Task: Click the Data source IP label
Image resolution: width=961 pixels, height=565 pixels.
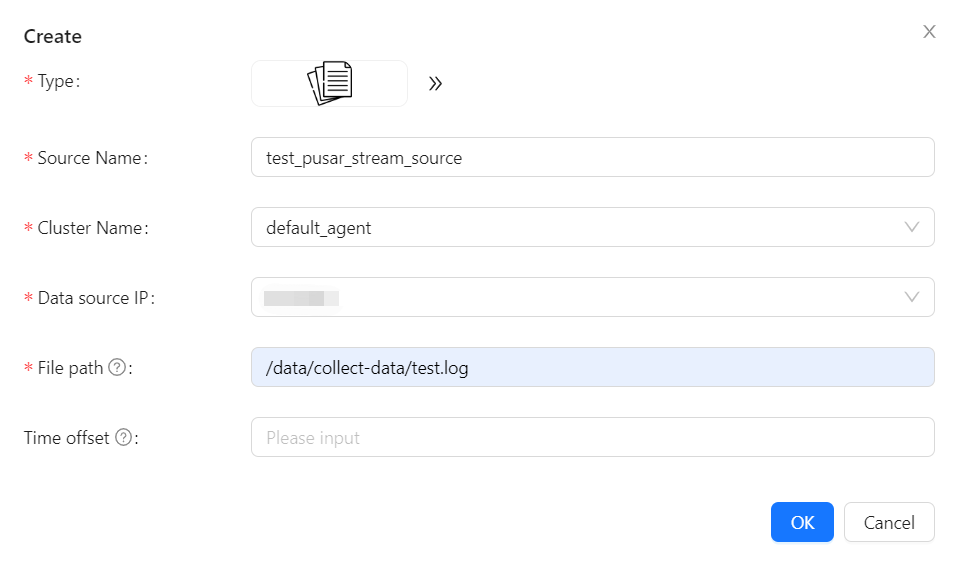Action: [x=94, y=298]
